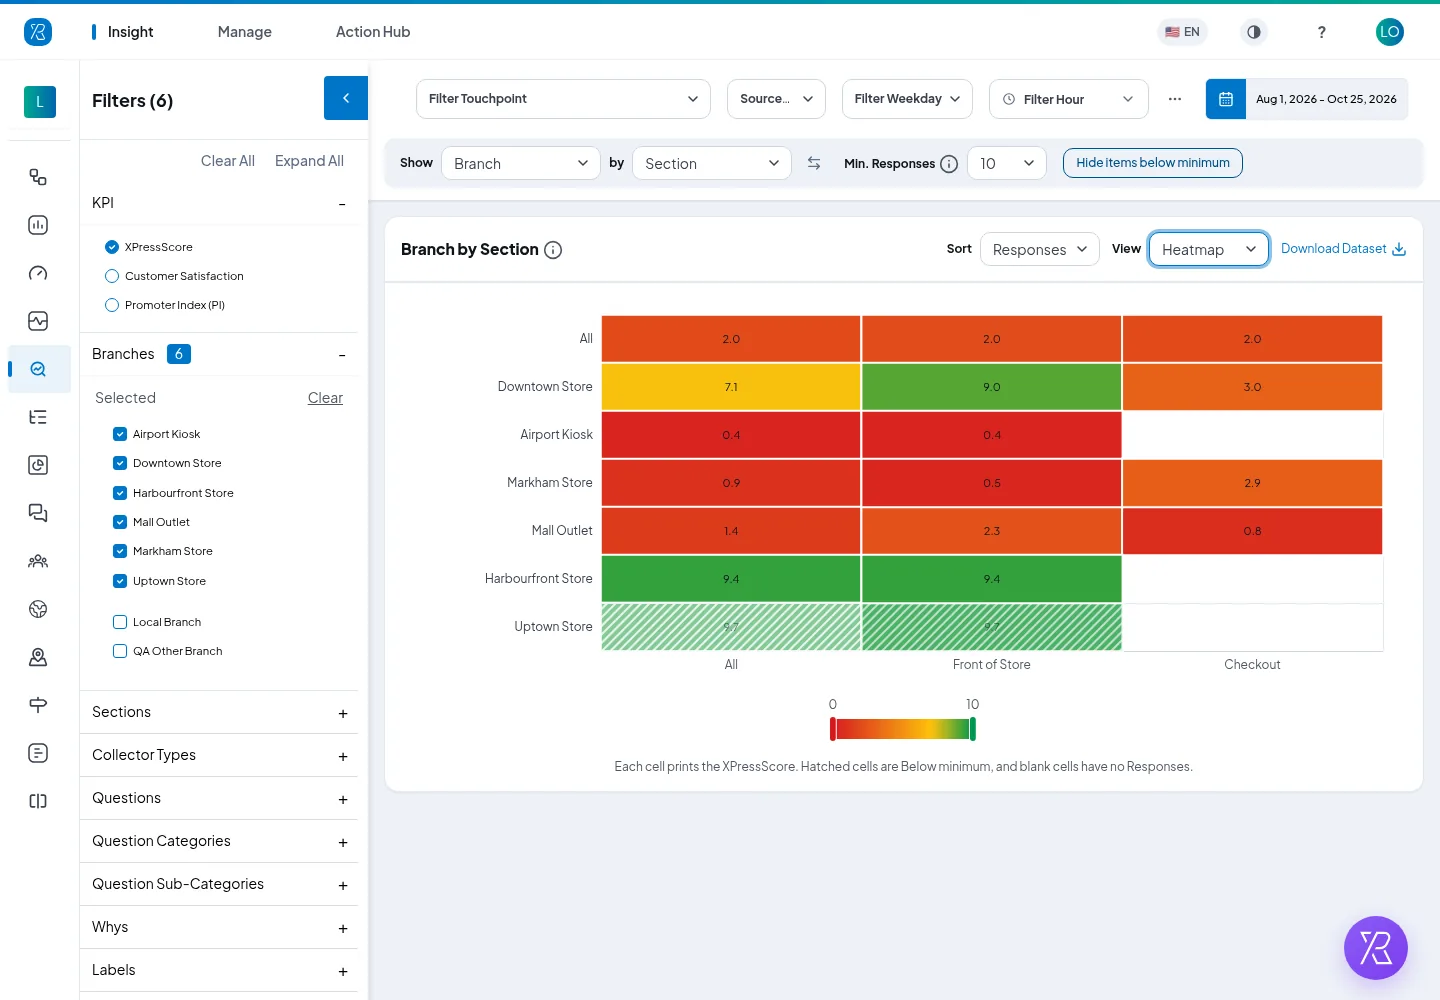Uncheck the Mall Outlet branch
This screenshot has height=1000, width=1440.
[120, 522]
